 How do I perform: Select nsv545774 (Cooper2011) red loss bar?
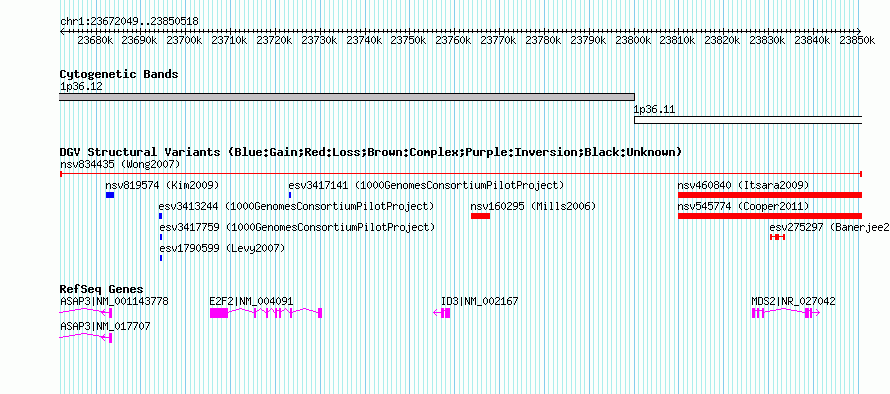770,216
